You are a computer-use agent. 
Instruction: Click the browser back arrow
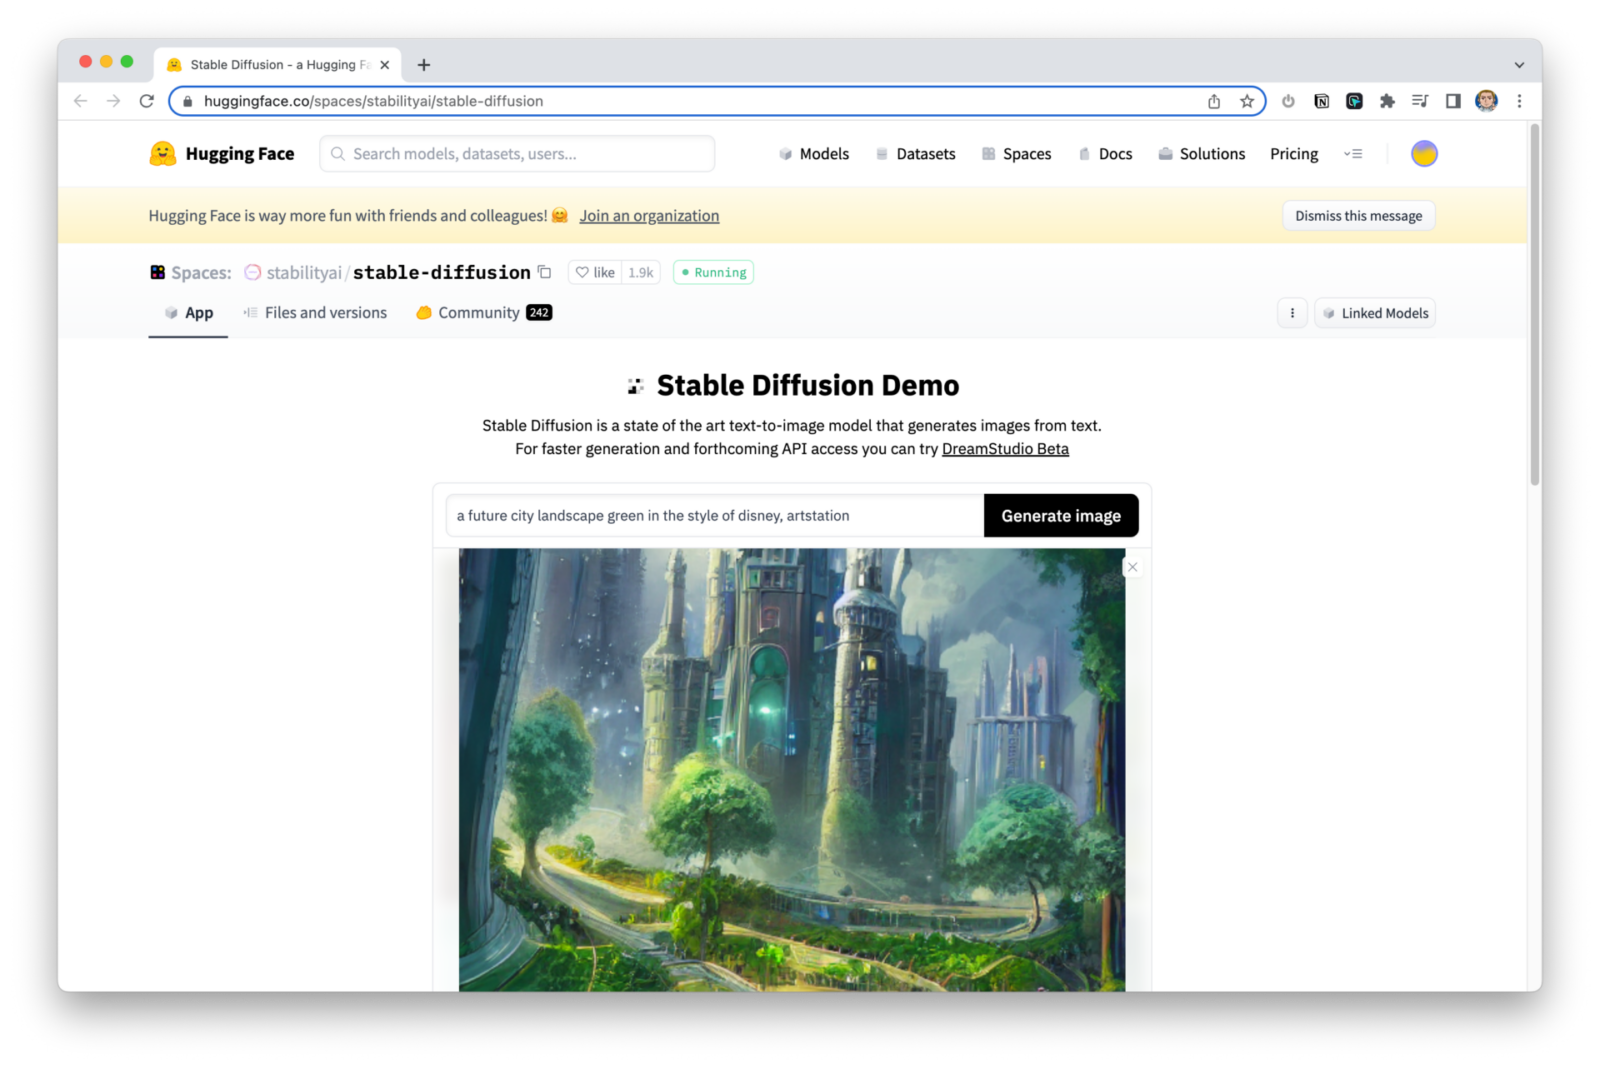click(80, 101)
